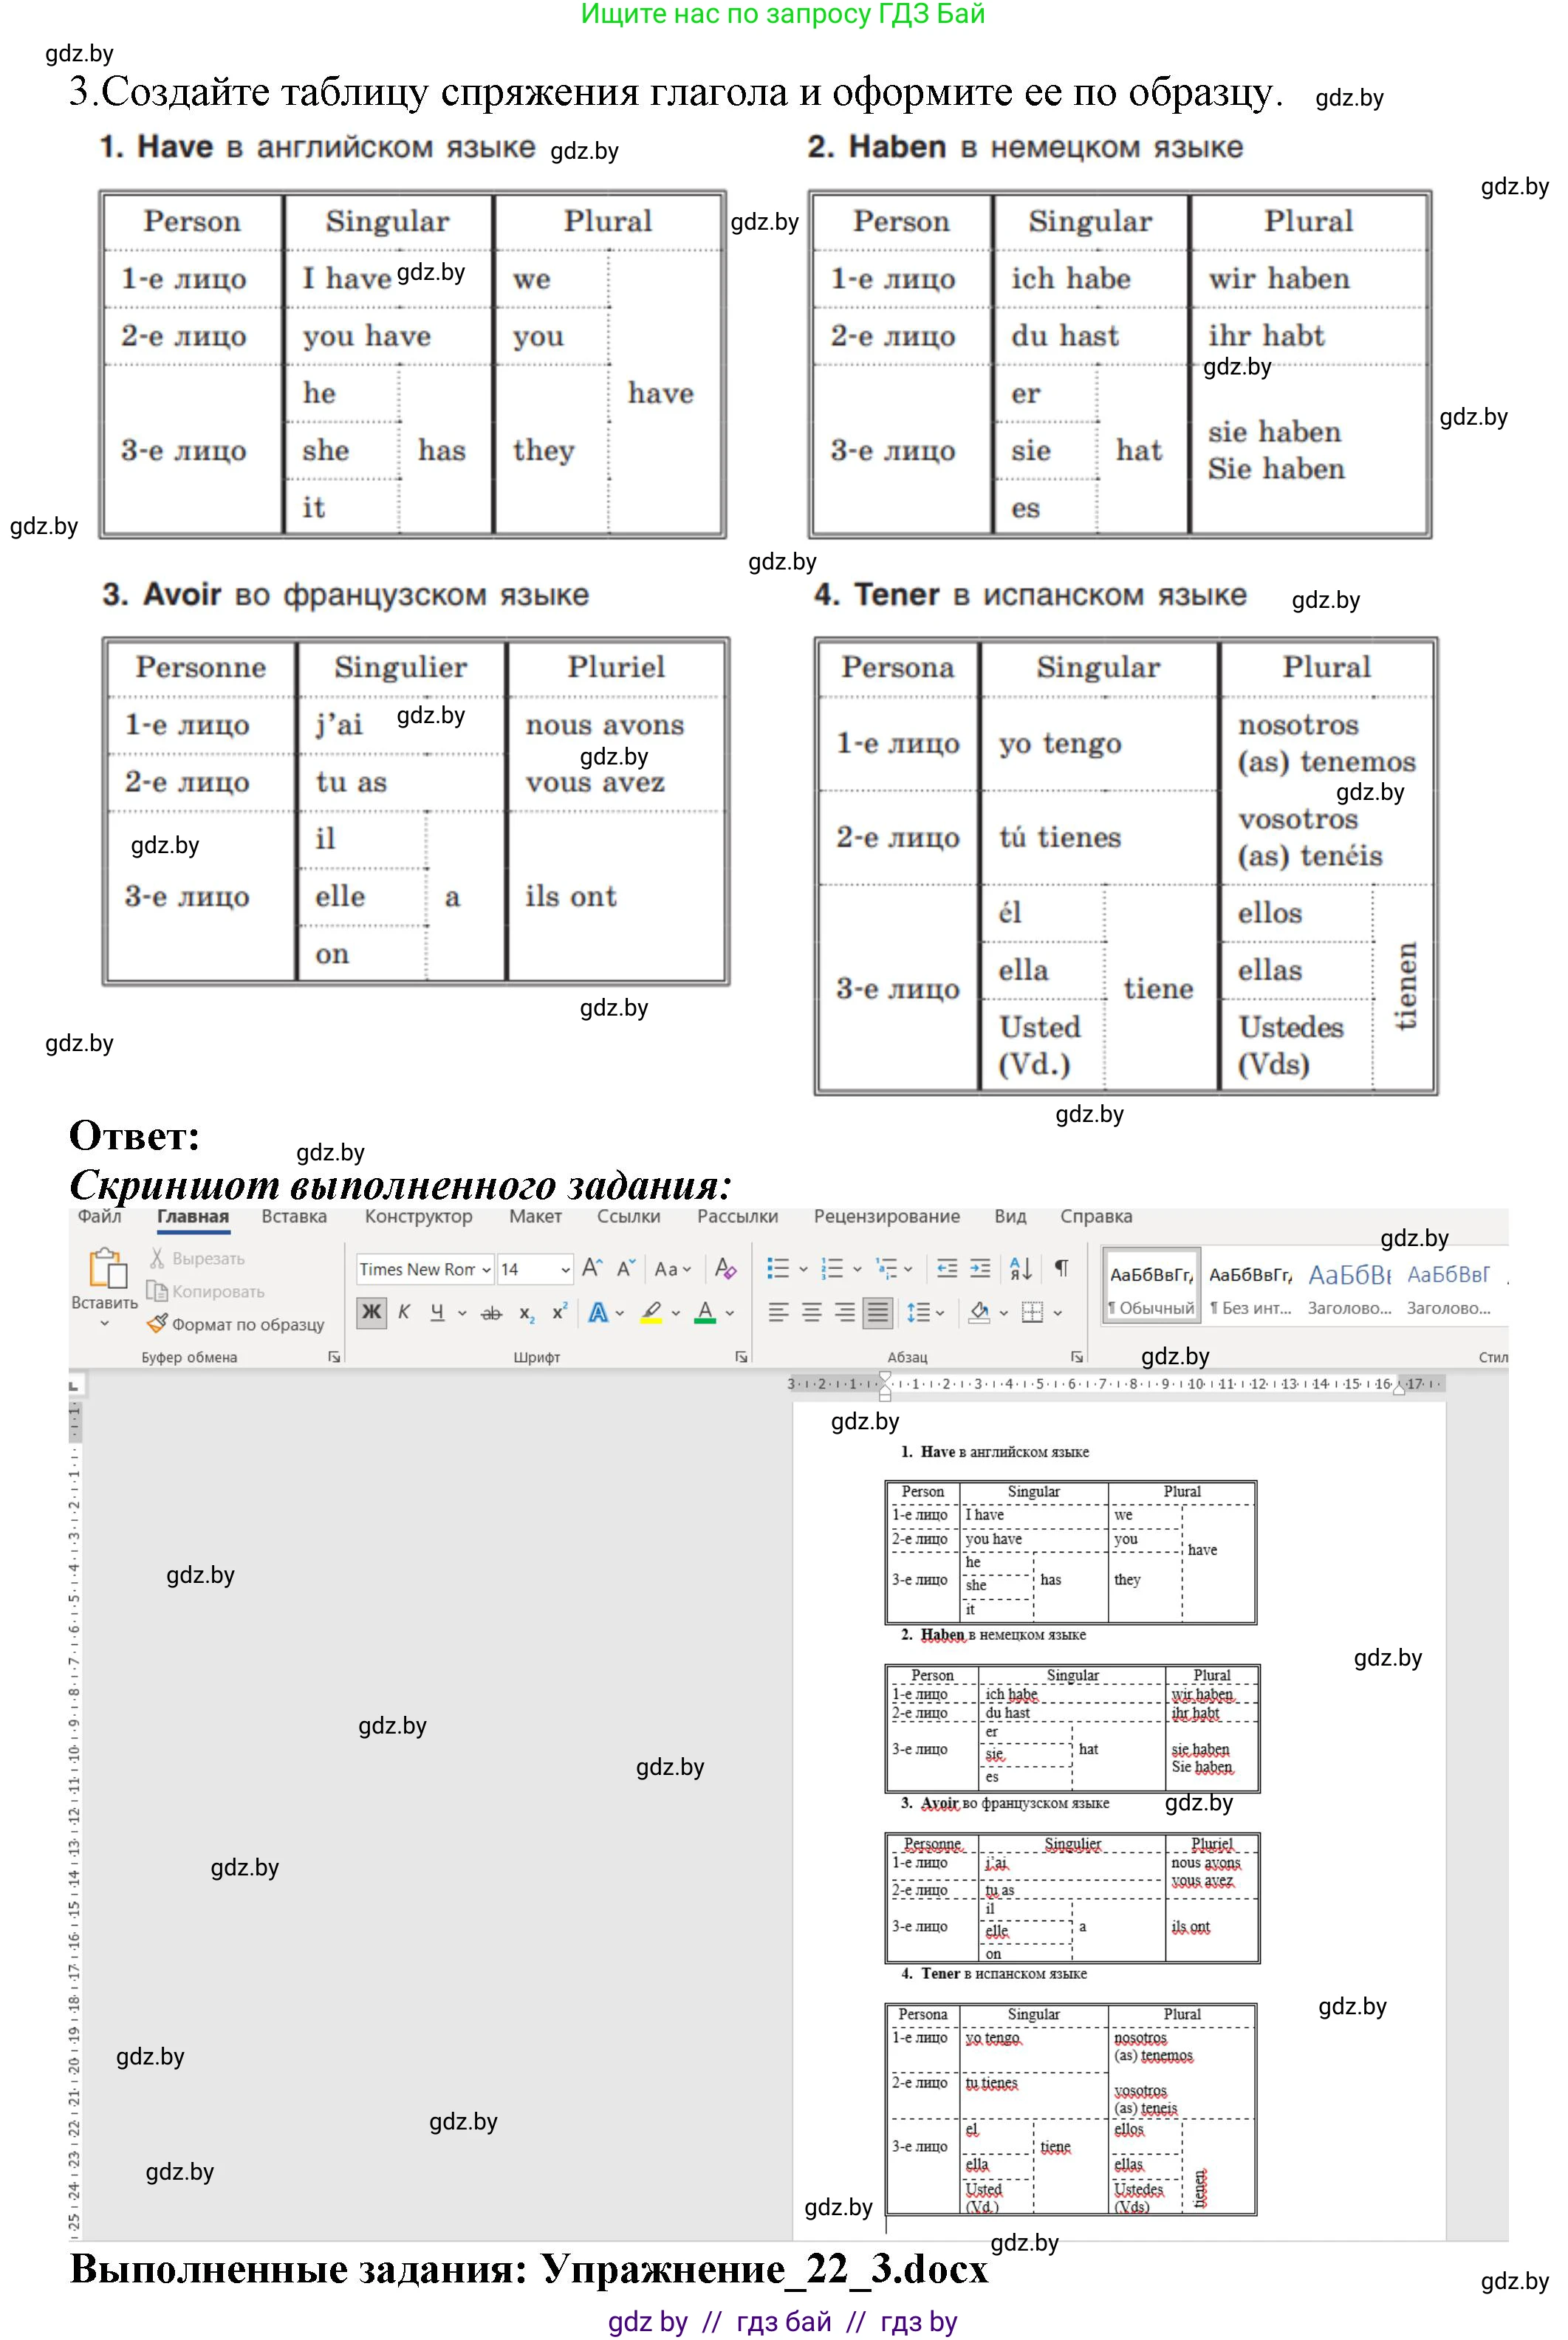The width and height of the screenshot is (1568, 2340).
Task: Click the Копировать button
Action: coord(207,1291)
